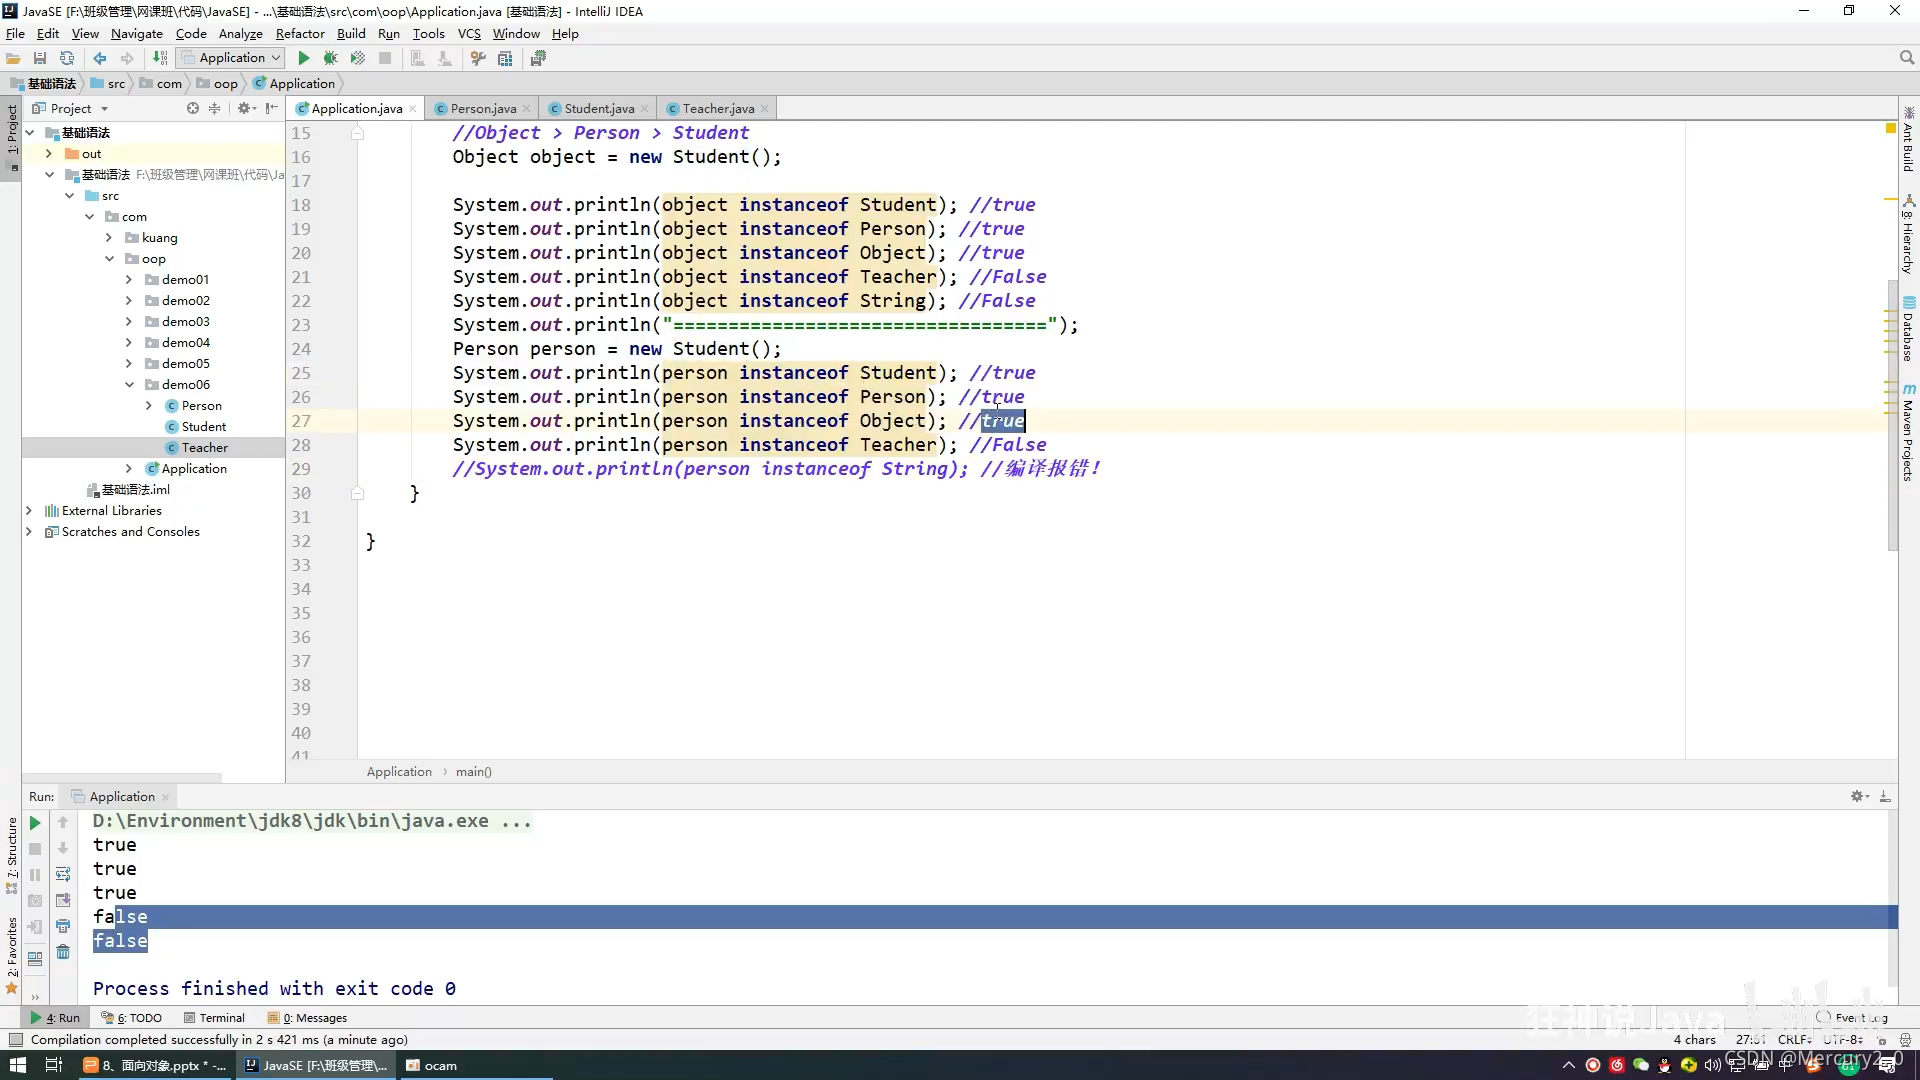The height and width of the screenshot is (1080, 1920).
Task: Open Project panel gear settings
Action: click(x=244, y=108)
